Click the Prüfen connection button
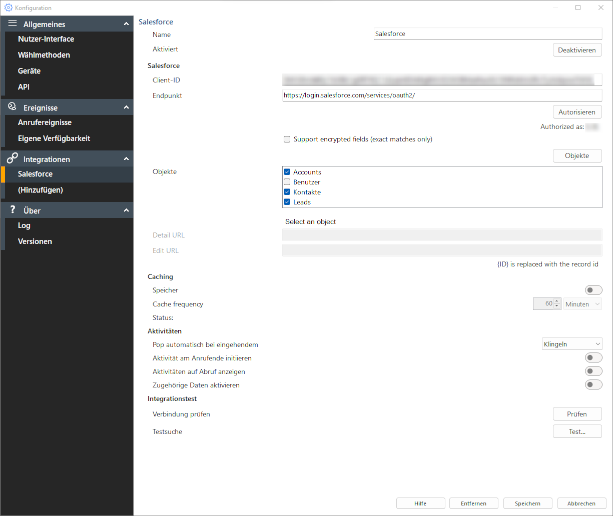 [x=577, y=414]
